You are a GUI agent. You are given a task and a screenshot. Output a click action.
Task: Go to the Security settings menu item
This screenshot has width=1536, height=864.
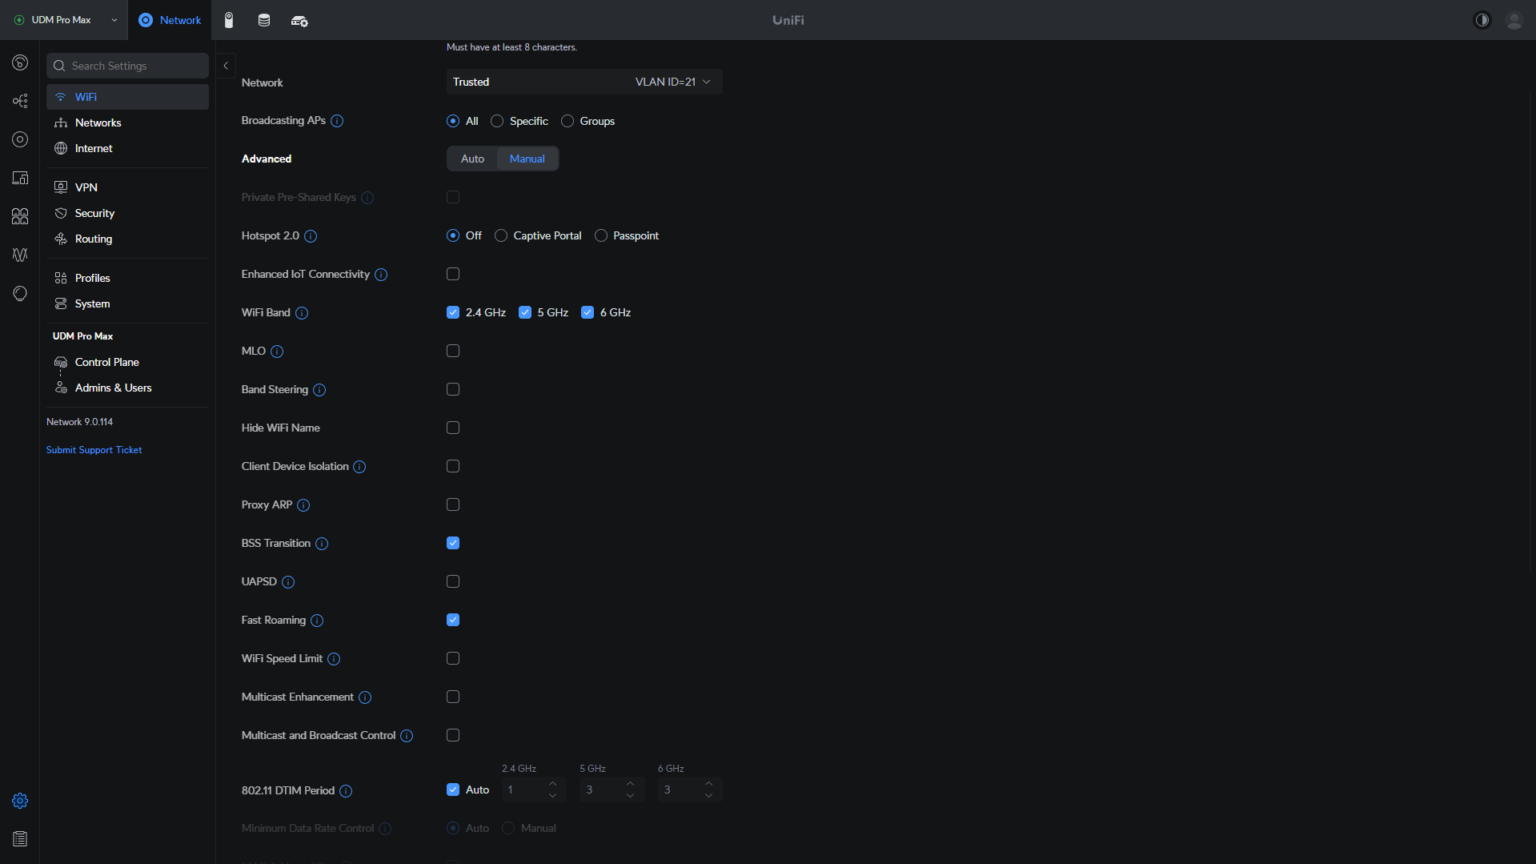click(93, 213)
